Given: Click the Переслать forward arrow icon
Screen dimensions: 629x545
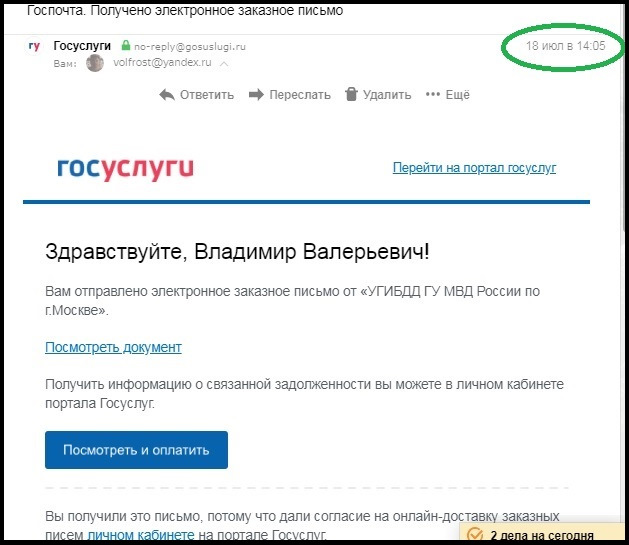Looking at the screenshot, I should (256, 95).
